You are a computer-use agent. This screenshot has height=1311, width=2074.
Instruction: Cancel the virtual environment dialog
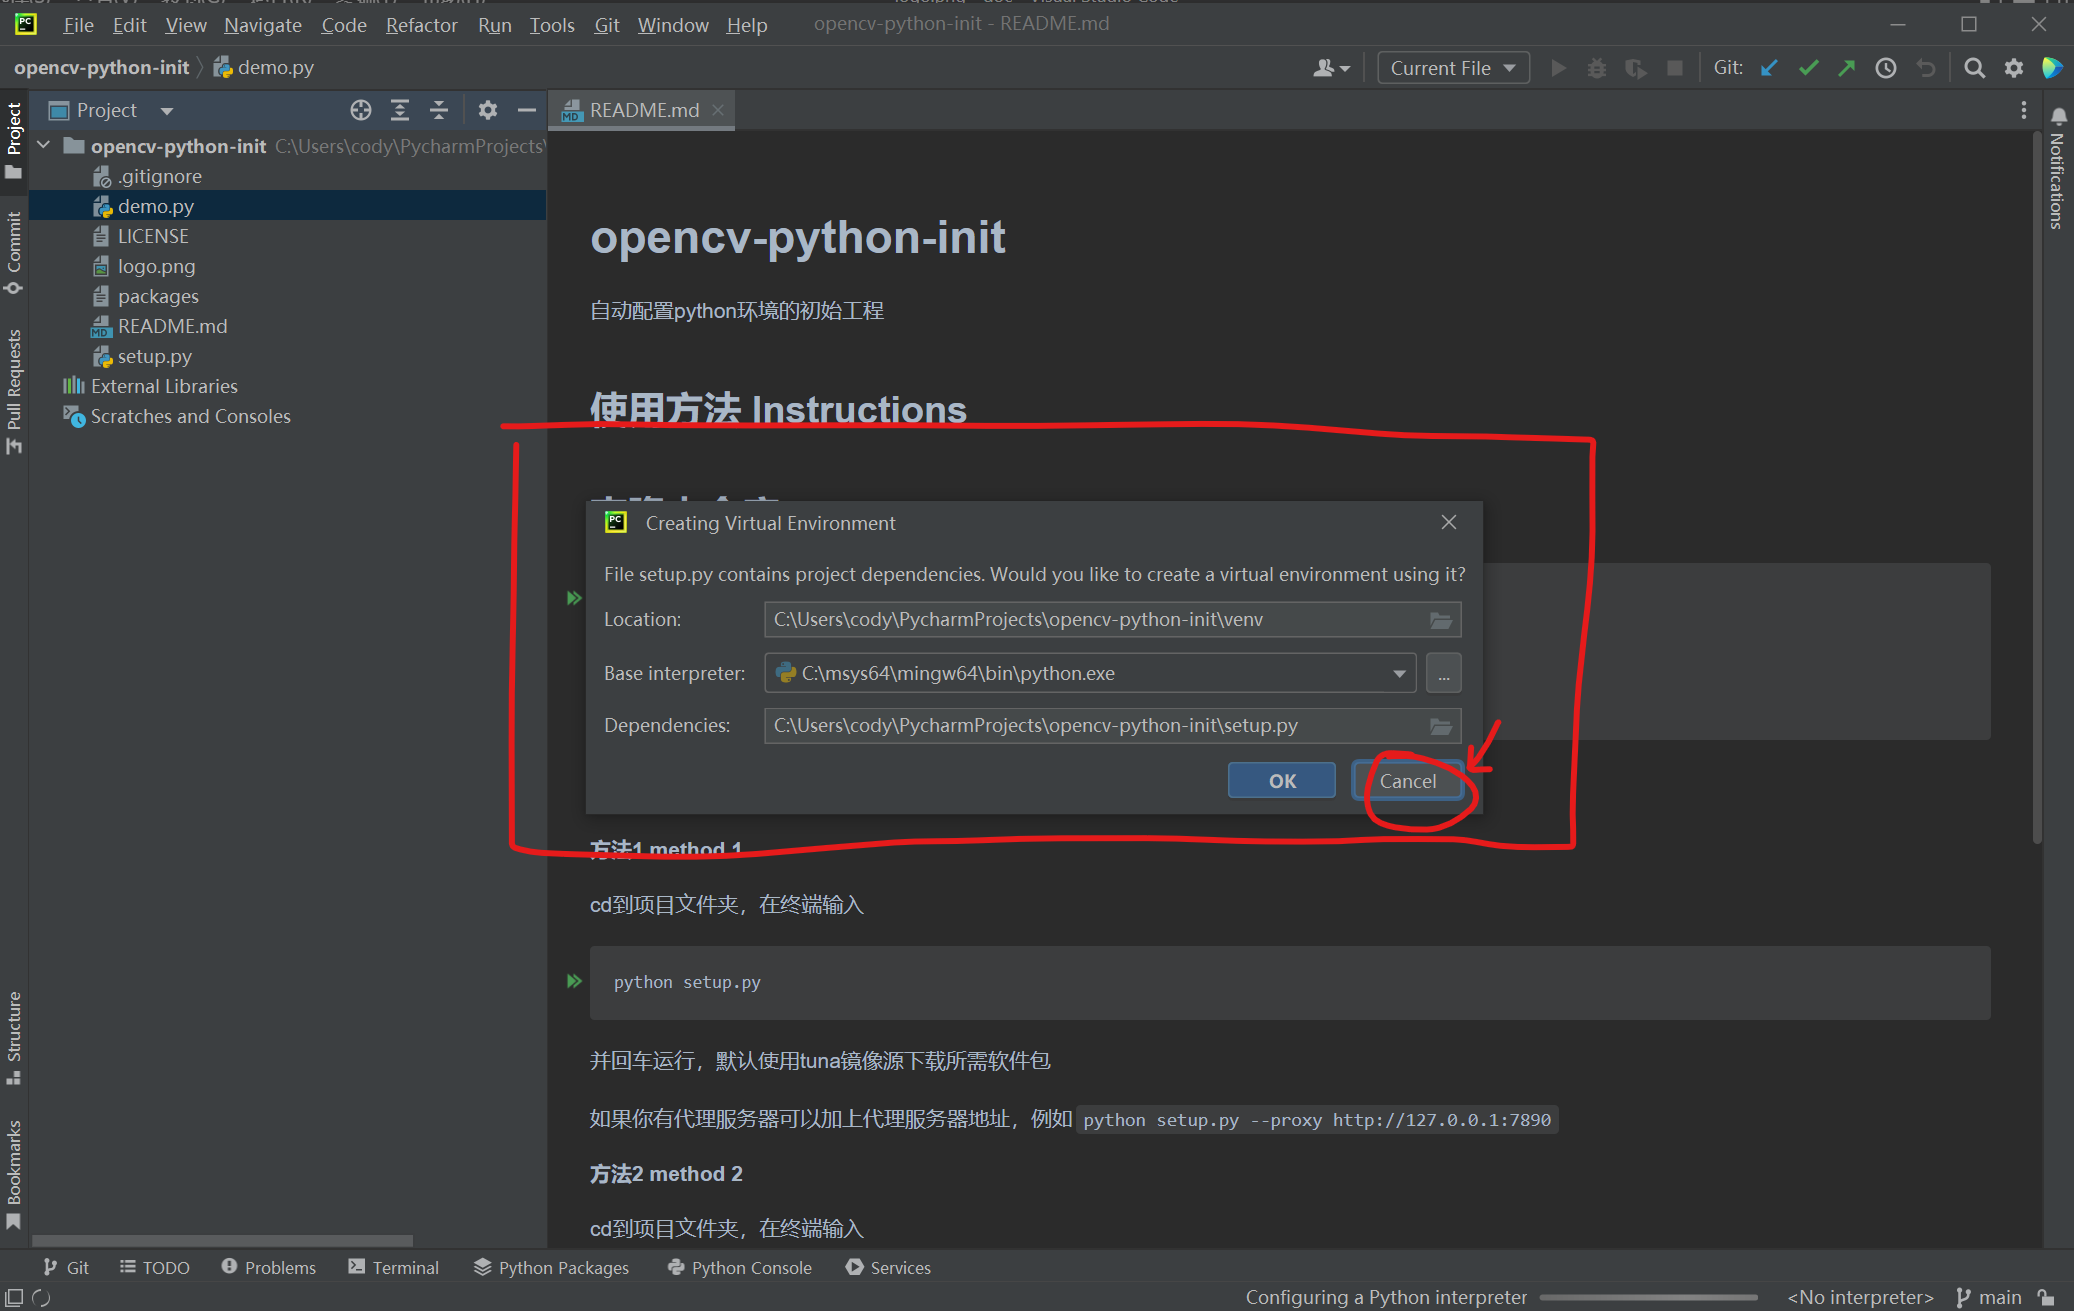click(x=1407, y=781)
